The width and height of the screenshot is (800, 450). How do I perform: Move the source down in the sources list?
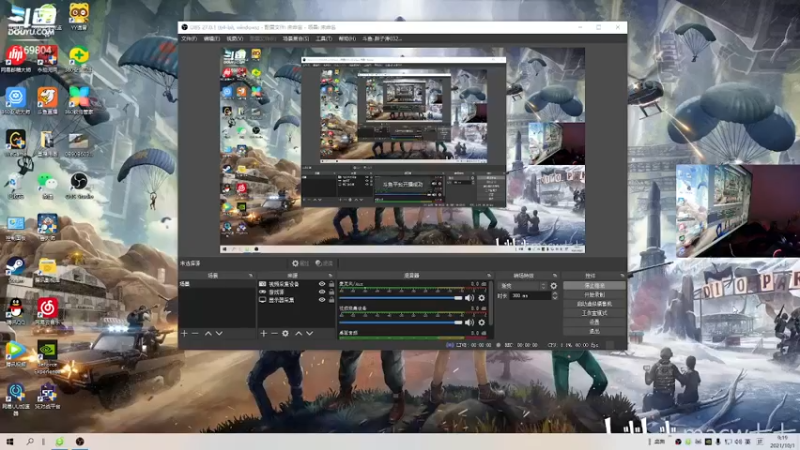click(310, 333)
